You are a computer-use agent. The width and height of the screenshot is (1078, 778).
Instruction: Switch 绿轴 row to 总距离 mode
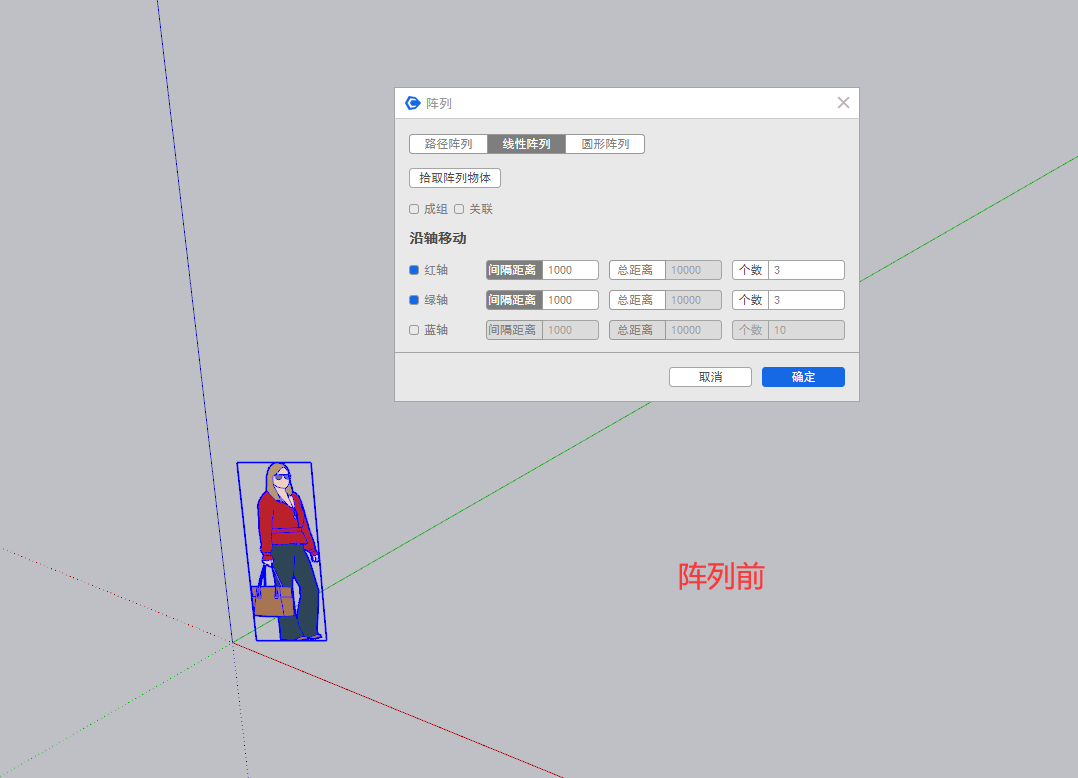[637, 300]
